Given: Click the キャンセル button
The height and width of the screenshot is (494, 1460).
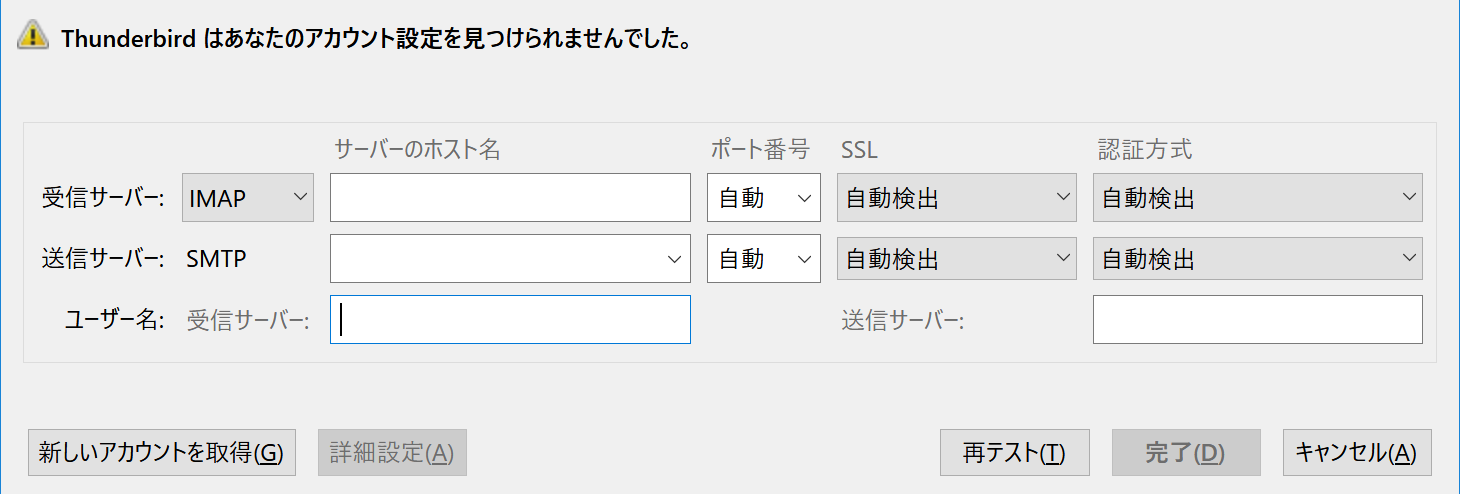Looking at the screenshot, I should [1357, 453].
